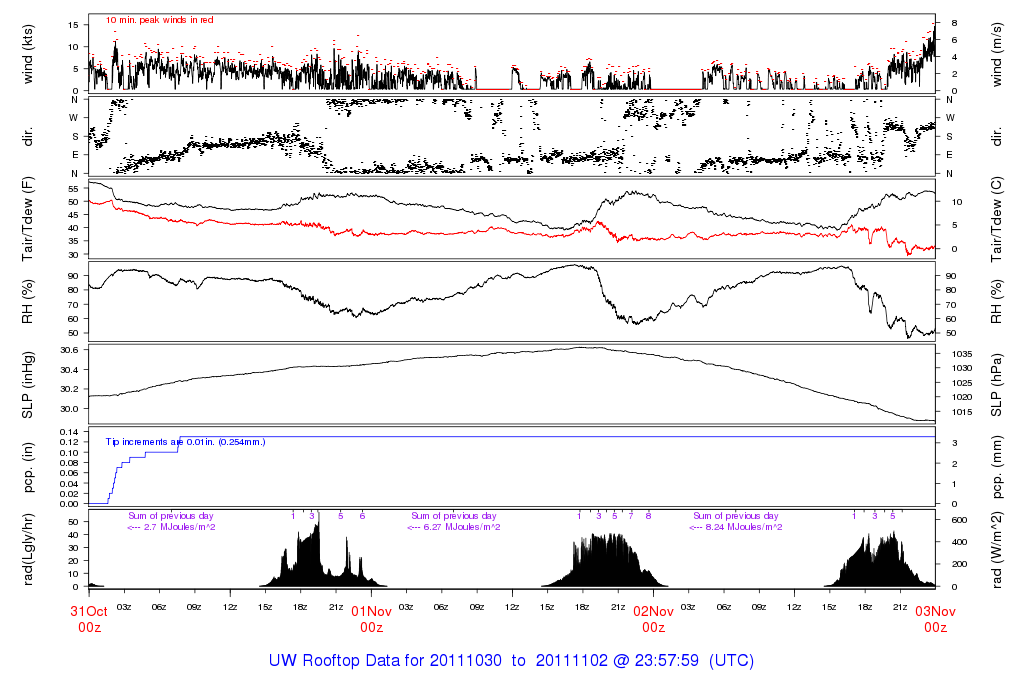Click the UW Rooftop Data title text
Screen dimensions: 1024x700
pyautogui.click(x=511, y=661)
